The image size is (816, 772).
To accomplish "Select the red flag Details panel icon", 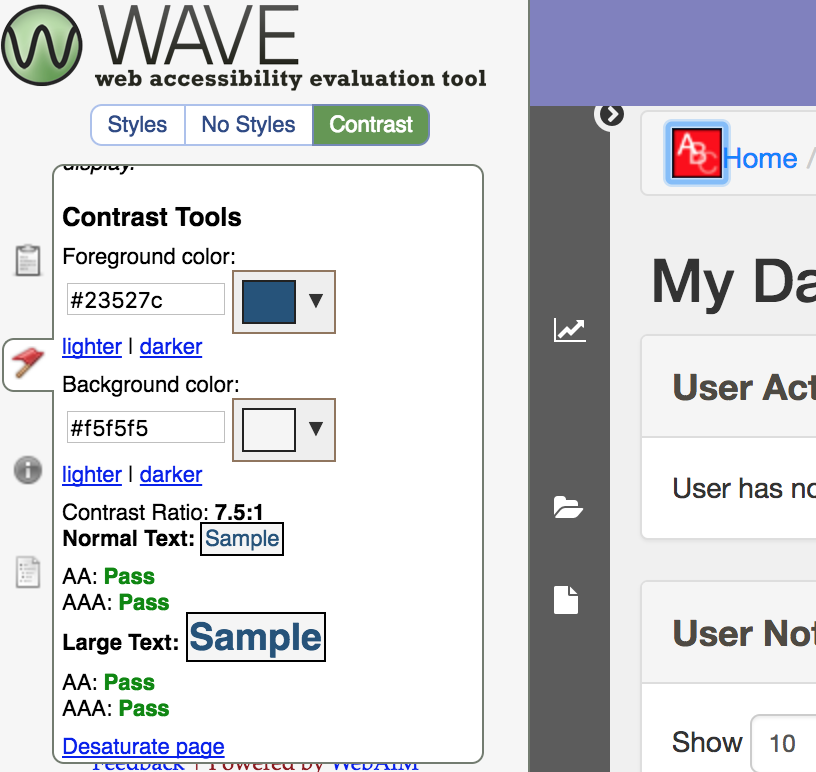I will pyautogui.click(x=28, y=362).
